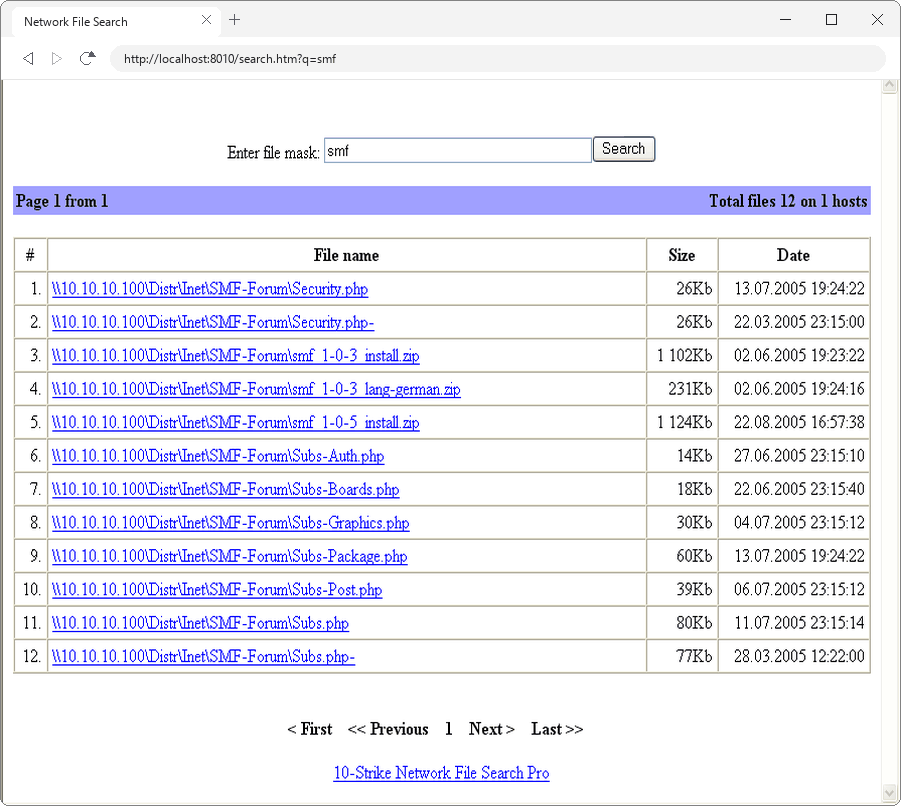Click the Date column header

(x=794, y=255)
